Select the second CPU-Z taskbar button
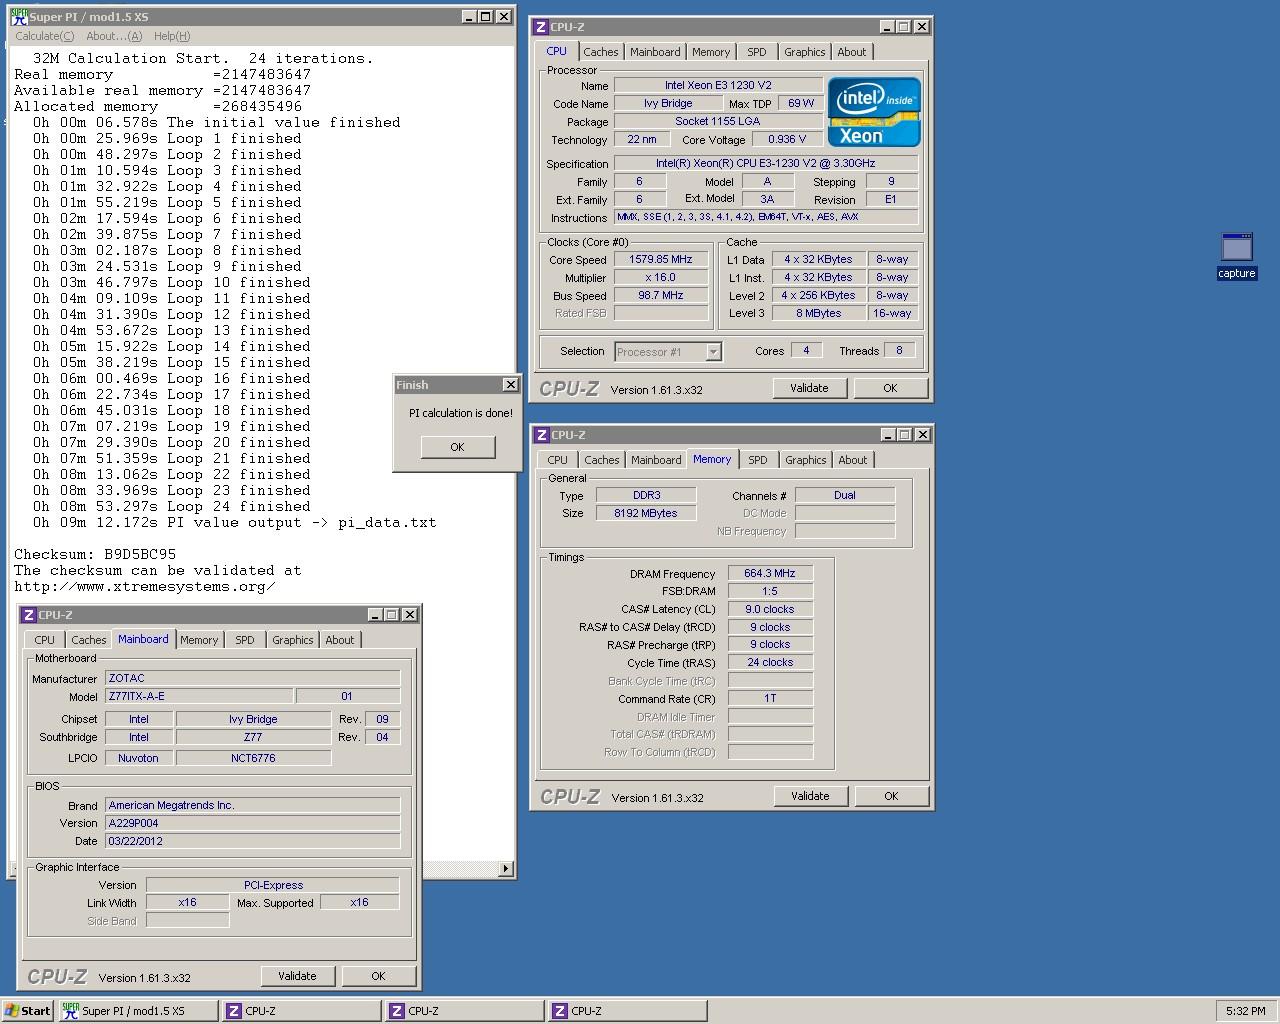This screenshot has height=1024, width=1280. click(465, 1011)
